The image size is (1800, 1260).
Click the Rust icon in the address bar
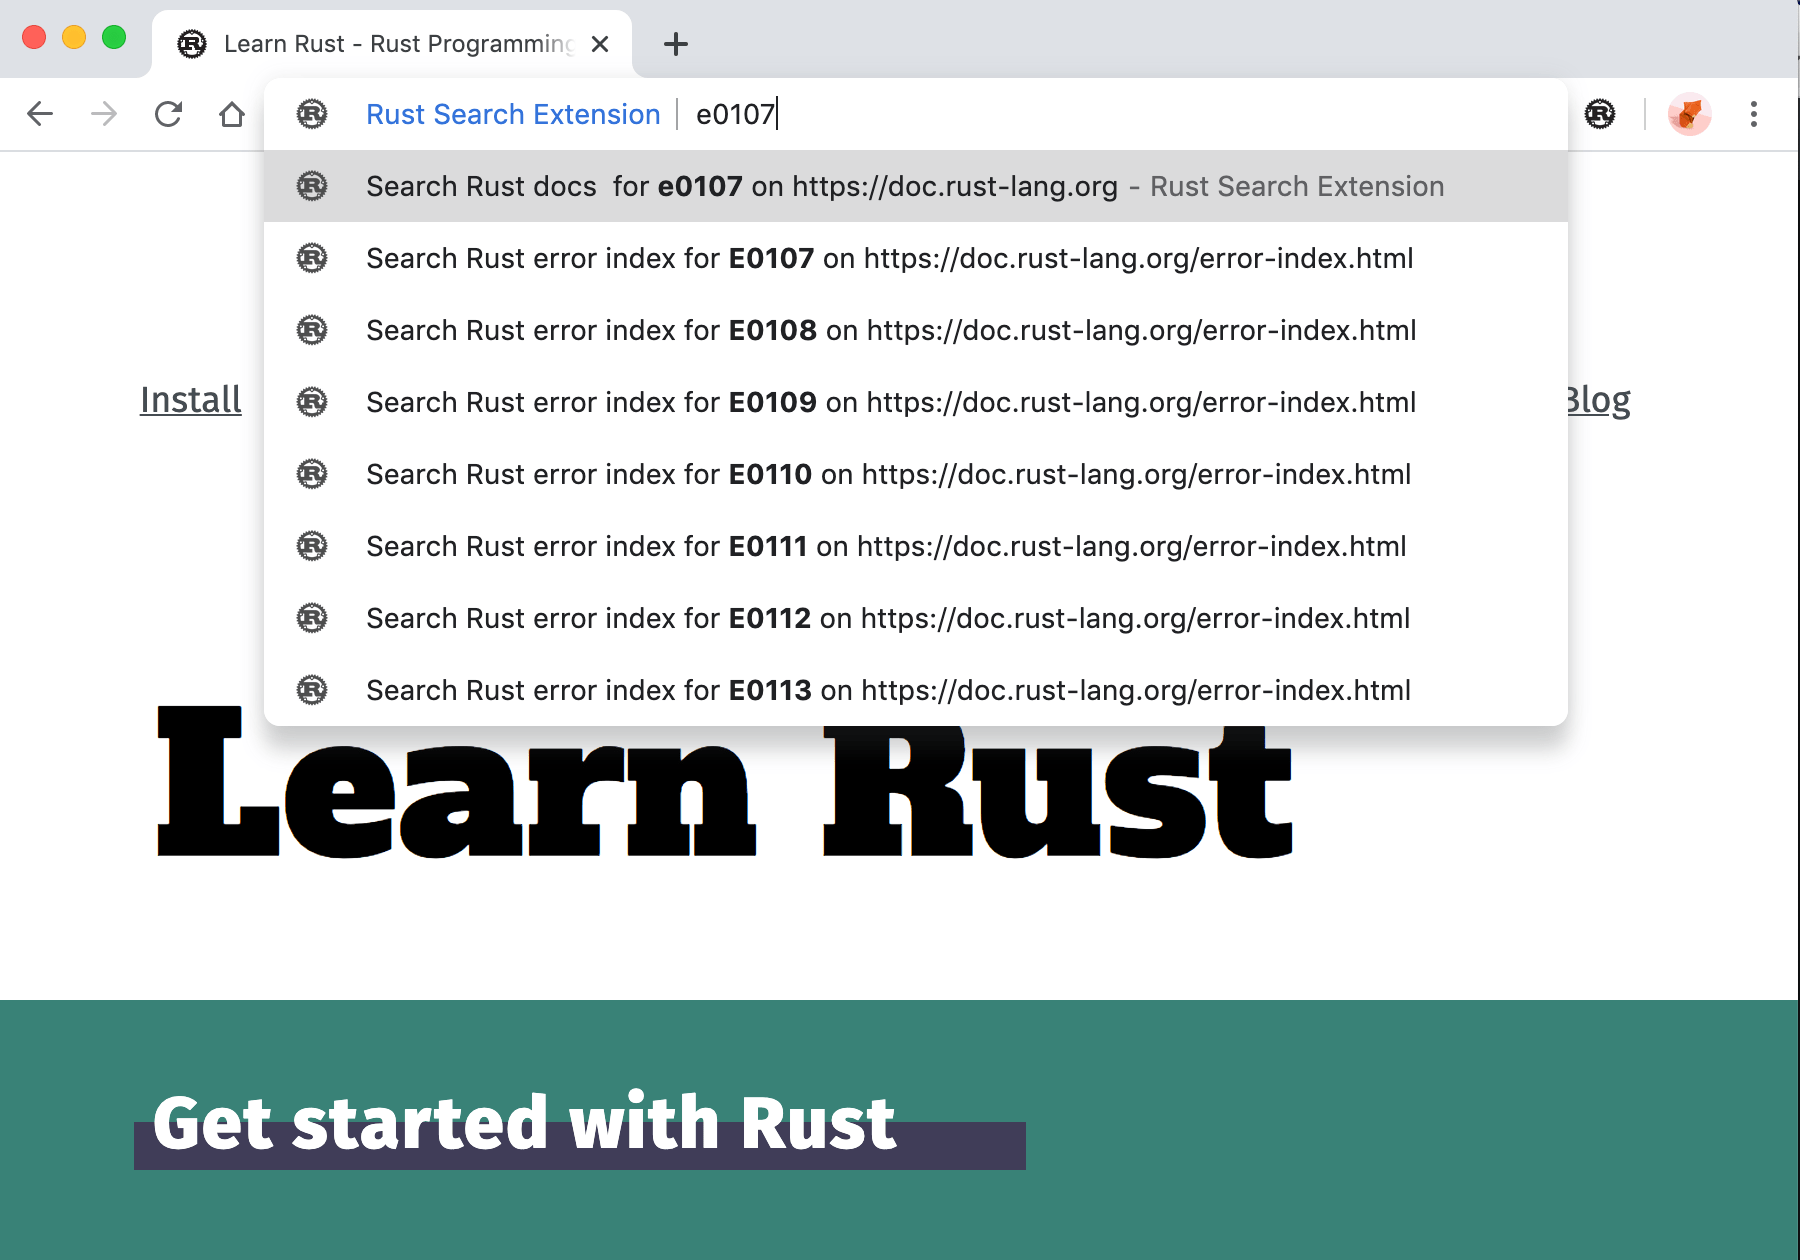tap(312, 114)
